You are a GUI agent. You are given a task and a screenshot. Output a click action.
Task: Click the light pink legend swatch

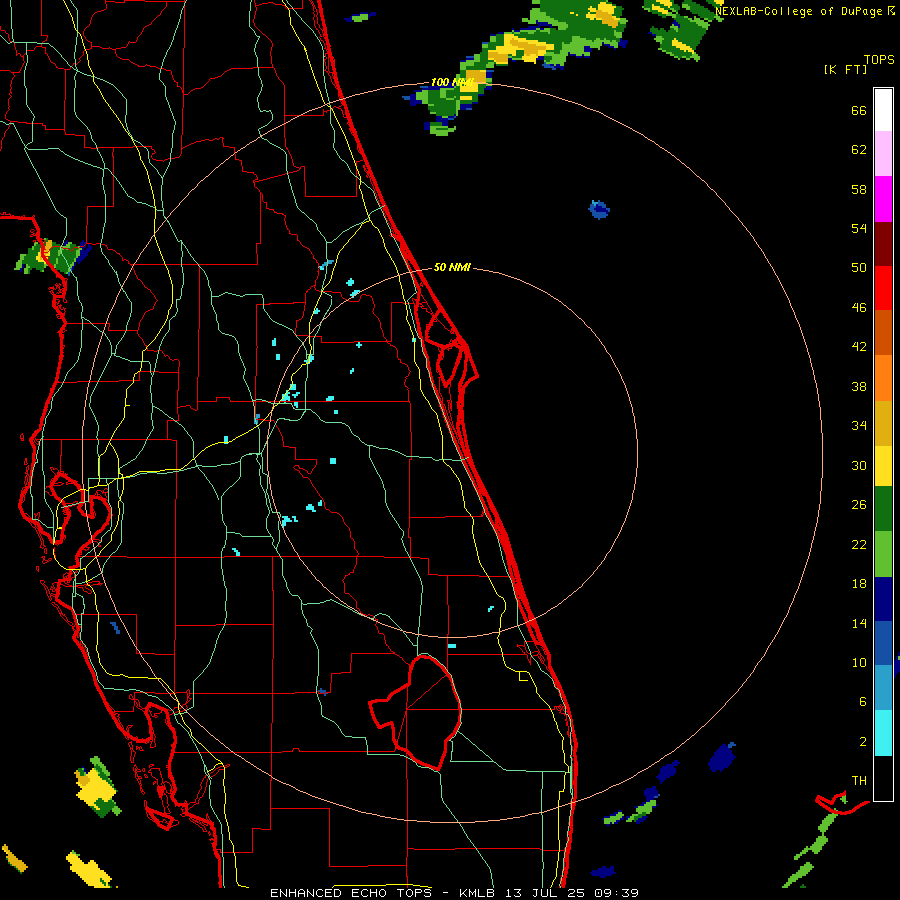click(x=883, y=153)
